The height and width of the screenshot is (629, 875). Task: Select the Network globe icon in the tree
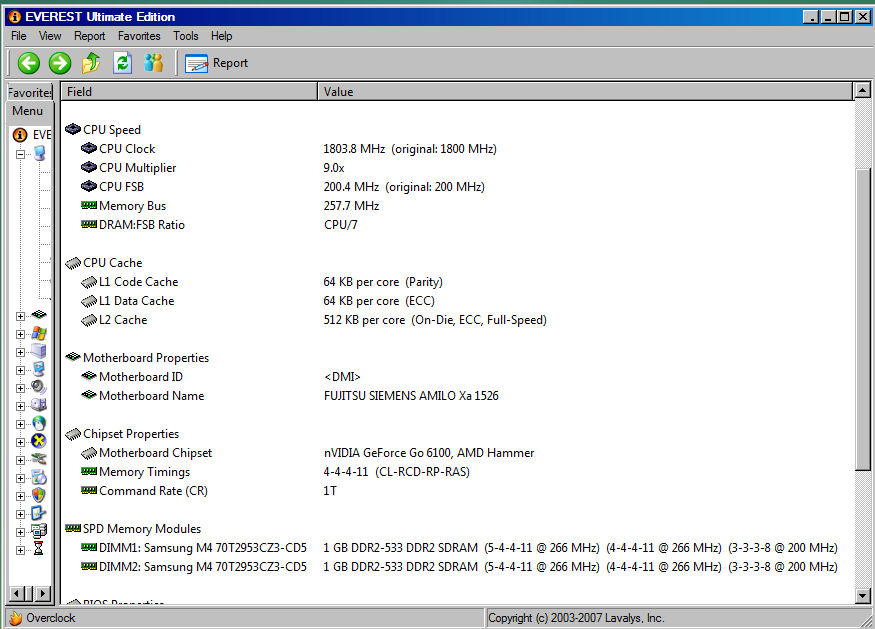click(39, 423)
